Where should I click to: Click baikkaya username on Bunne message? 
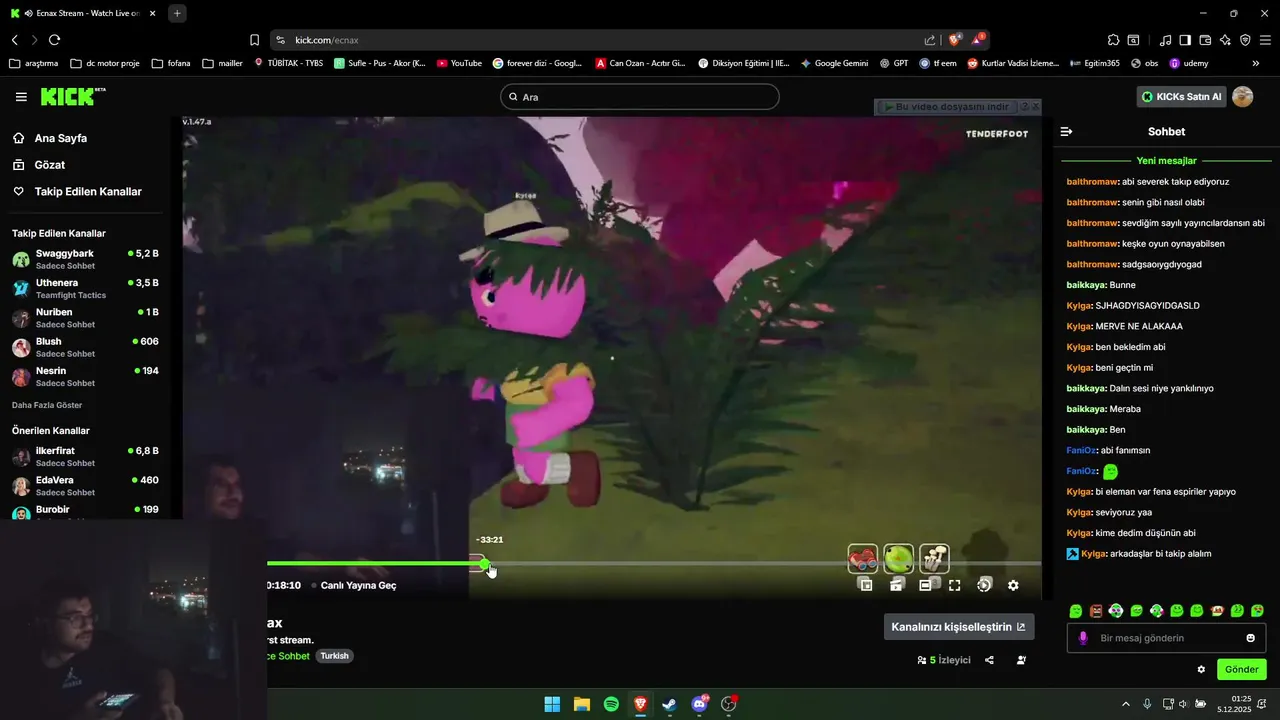tap(1086, 285)
